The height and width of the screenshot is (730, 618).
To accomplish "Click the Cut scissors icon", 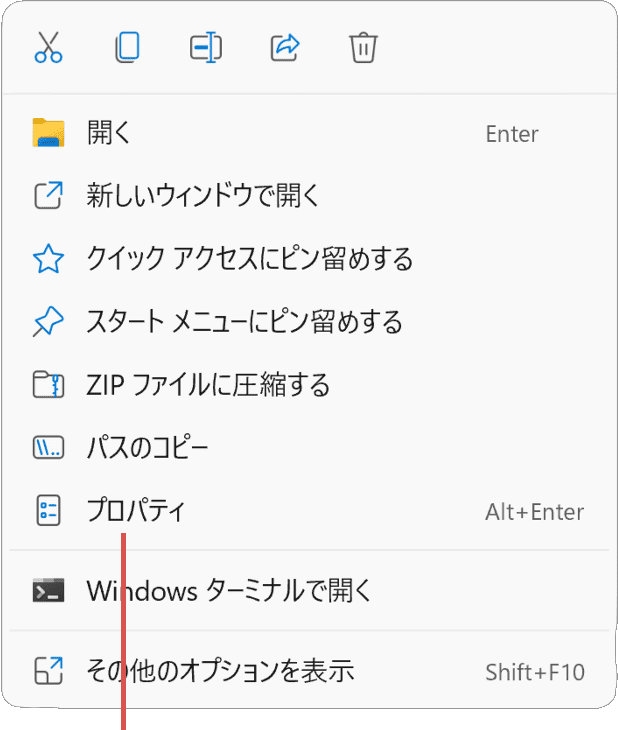I will pyautogui.click(x=48, y=47).
